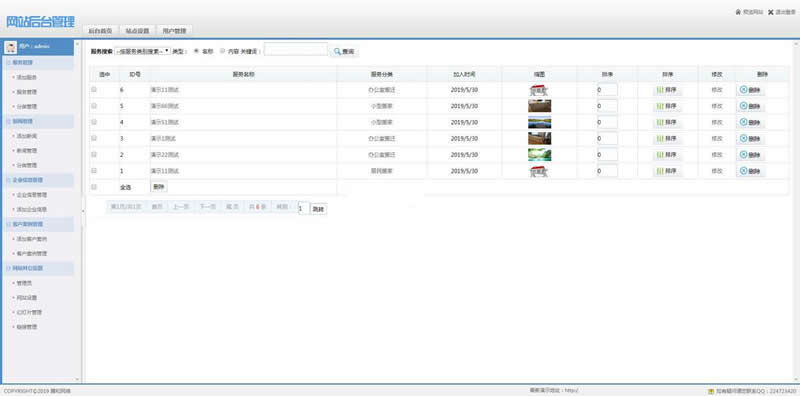800x396 pixels.
Task: Select the 名称 radio button
Action: point(196,51)
